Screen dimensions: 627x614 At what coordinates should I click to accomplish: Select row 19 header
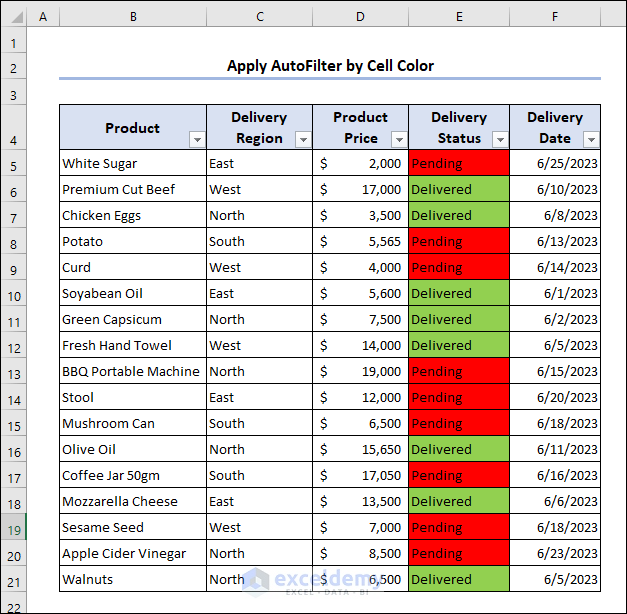(13, 528)
